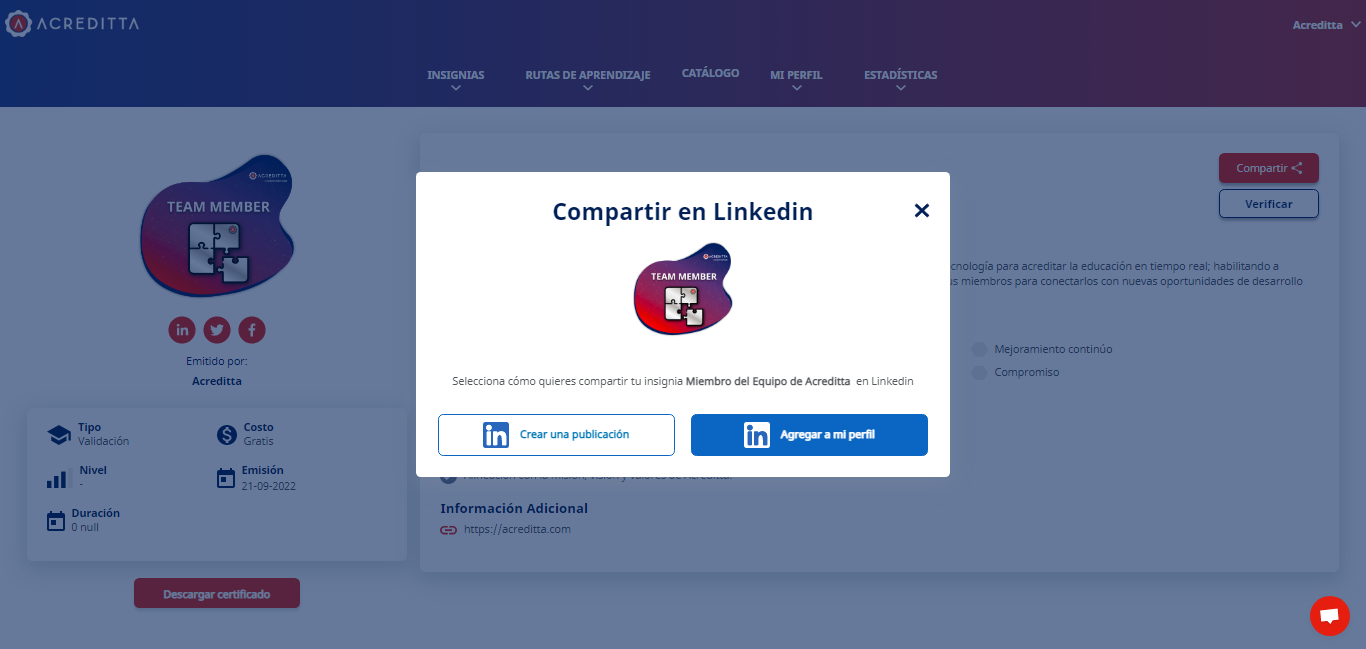Image resolution: width=1366 pixels, height=649 pixels.
Task: Select the Compromiso skill
Action: click(x=1027, y=372)
